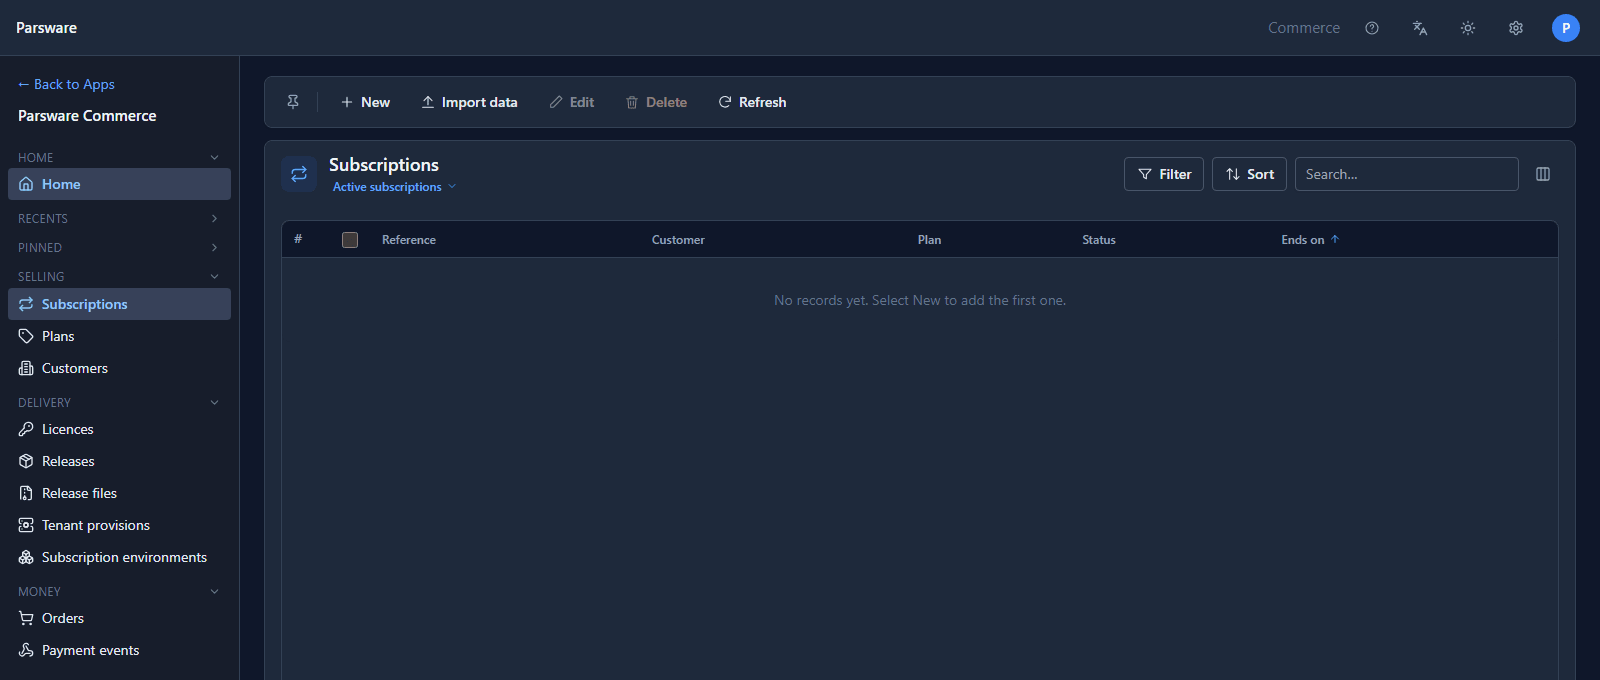Open the Active subscriptions view dropdown
This screenshot has height=680, width=1600.
[x=394, y=187]
